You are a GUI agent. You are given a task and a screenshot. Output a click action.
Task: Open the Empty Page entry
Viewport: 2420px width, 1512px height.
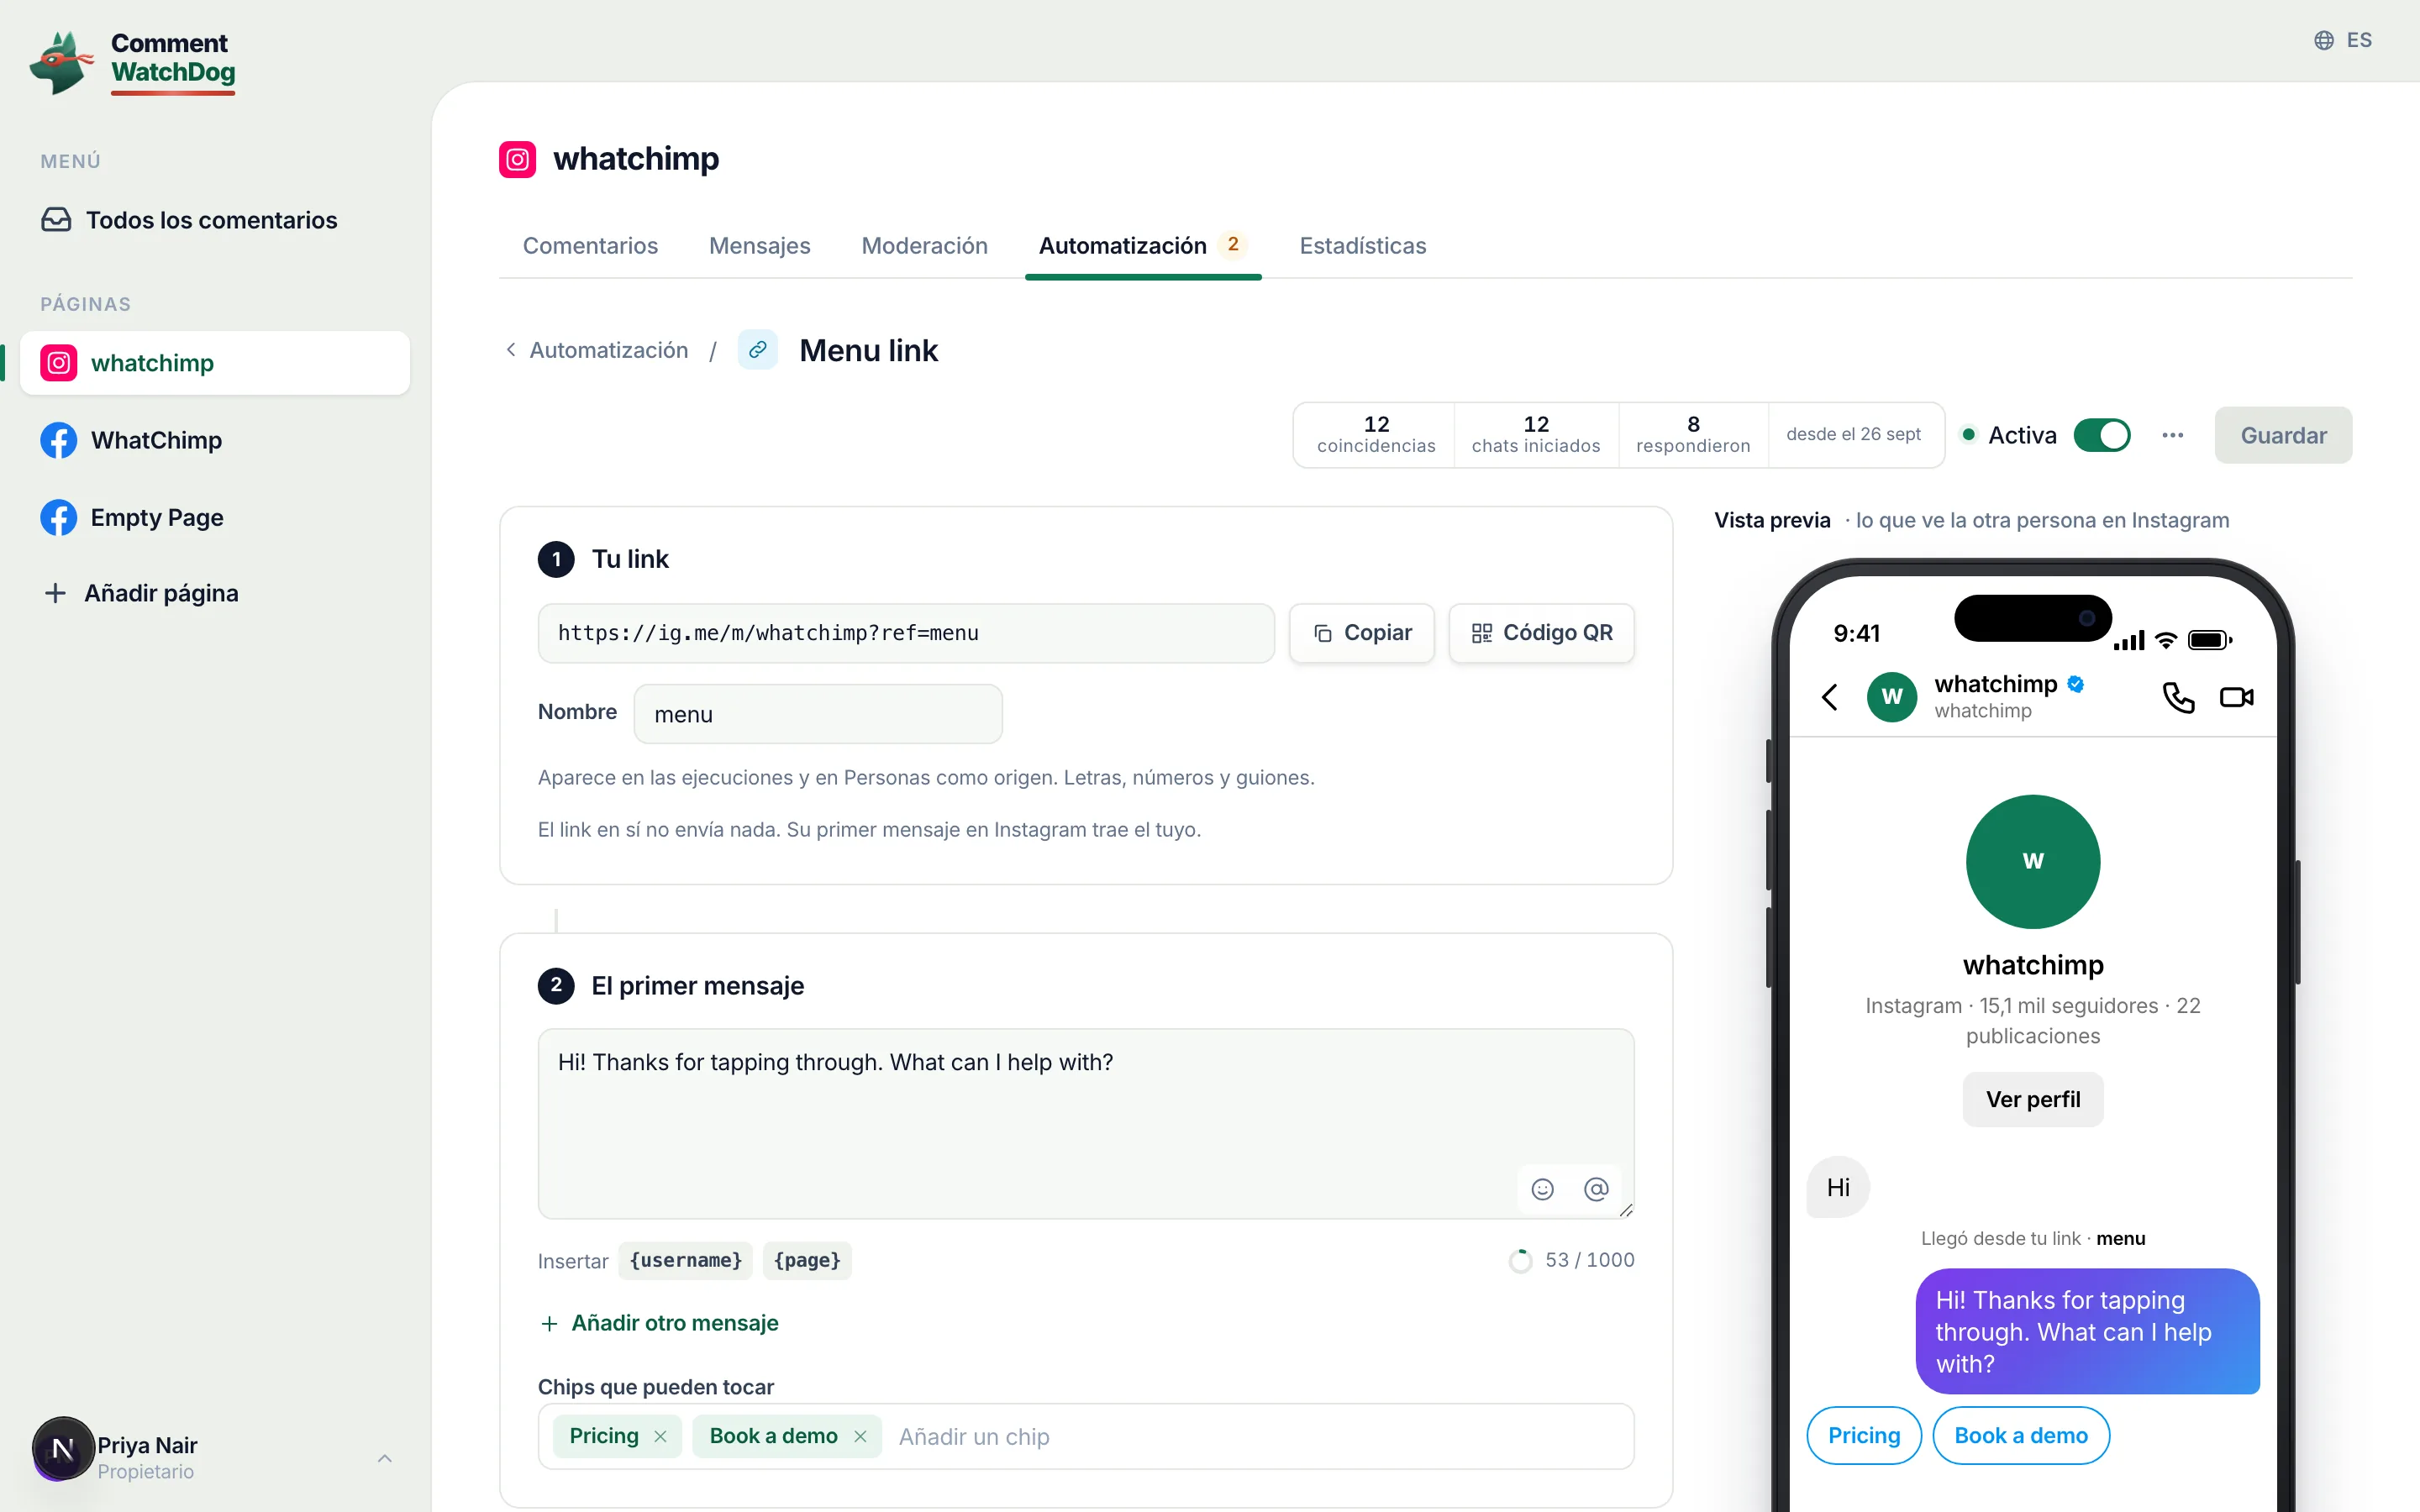(x=215, y=517)
